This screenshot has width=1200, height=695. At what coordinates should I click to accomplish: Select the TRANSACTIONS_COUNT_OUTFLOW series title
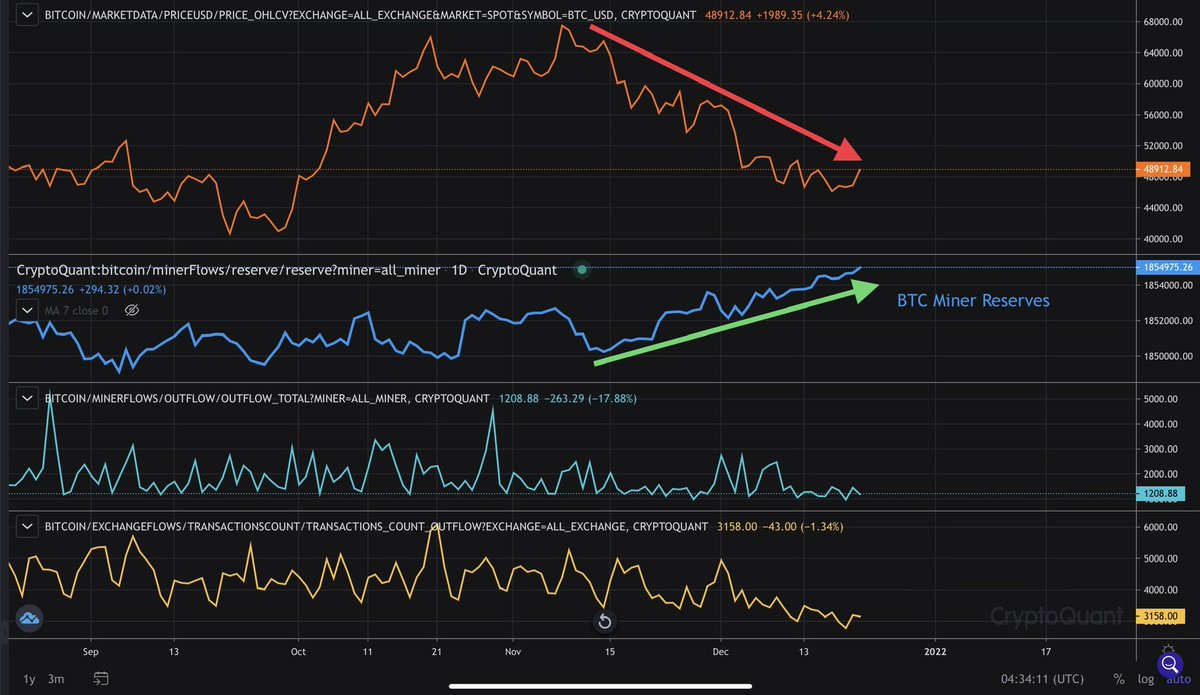[x=375, y=524]
